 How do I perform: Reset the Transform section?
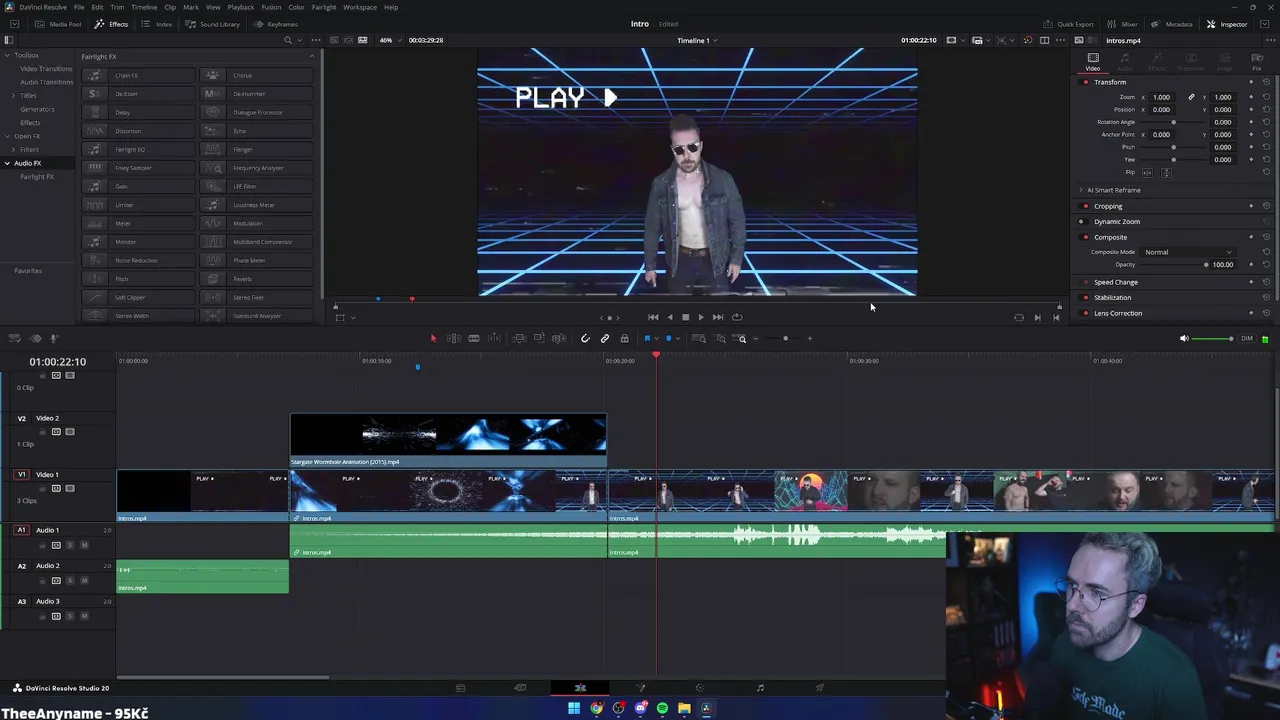pyautogui.click(x=1266, y=82)
